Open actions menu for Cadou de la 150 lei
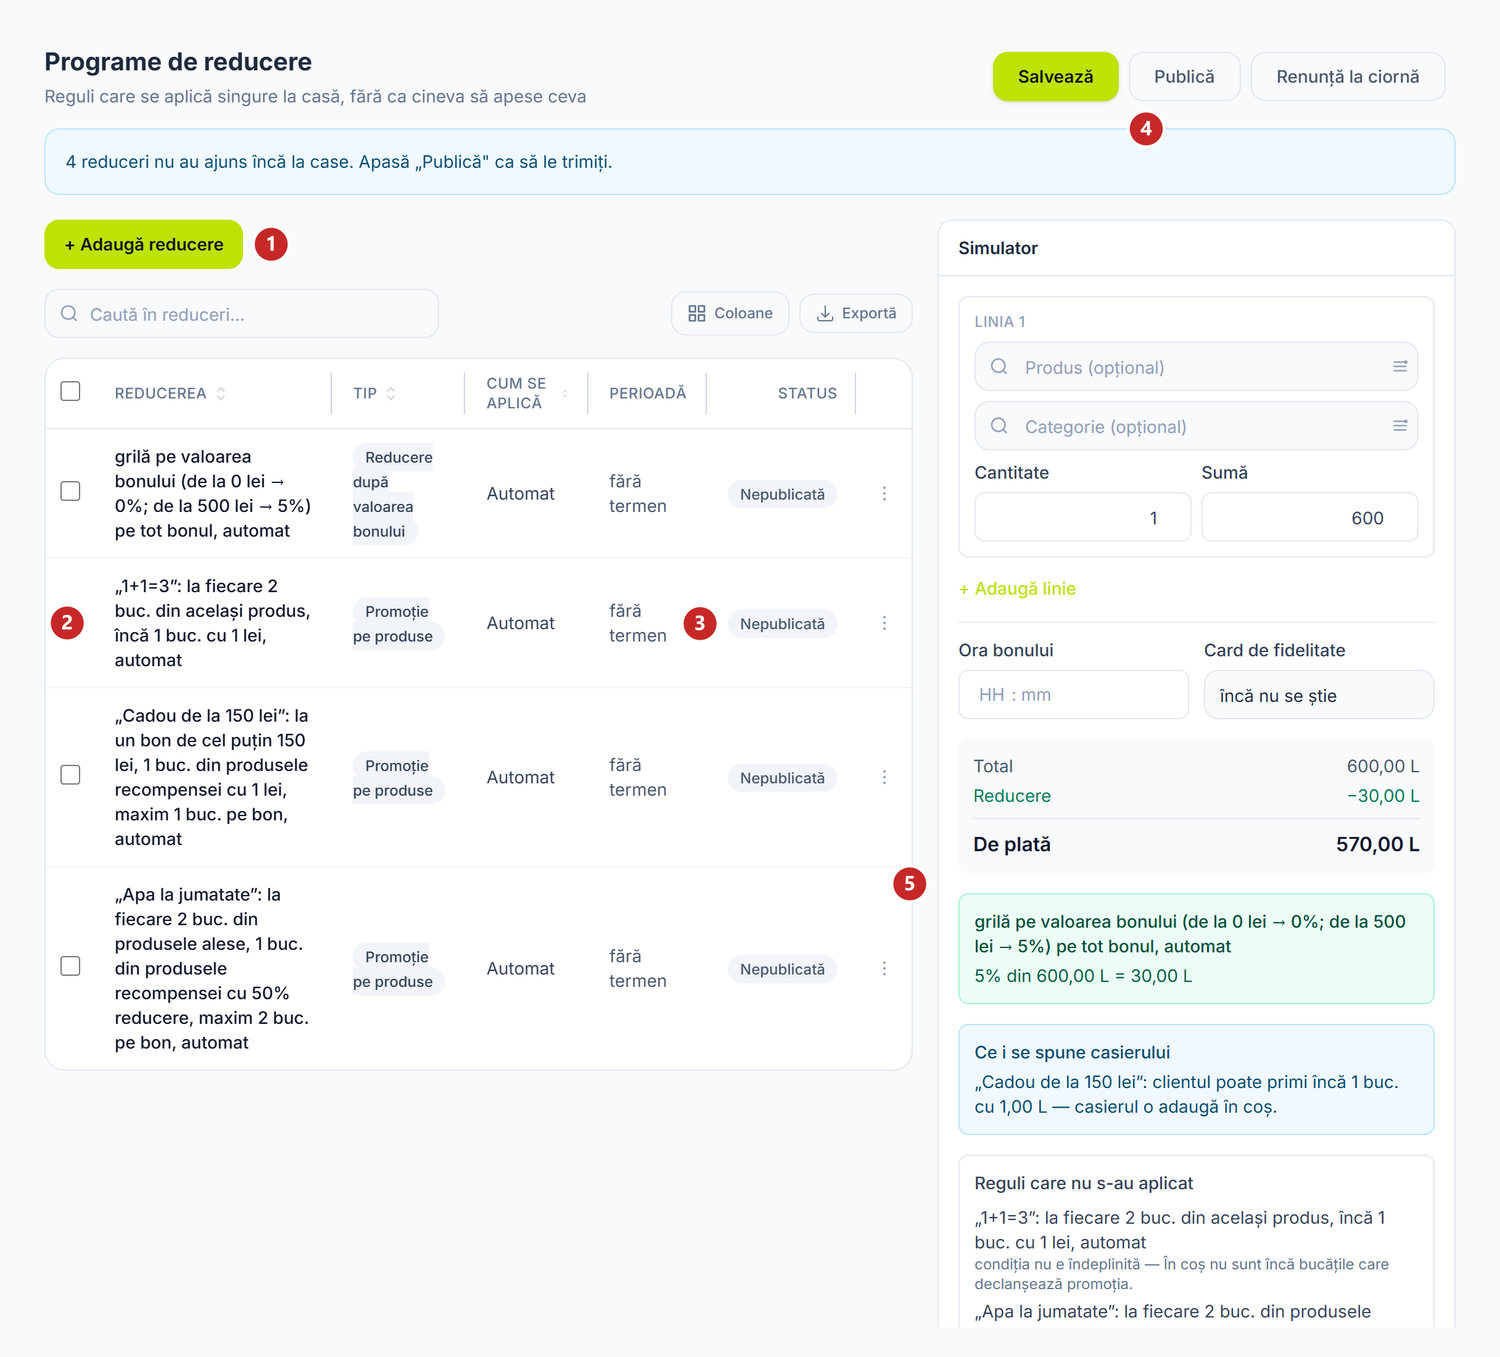Screen dimensions: 1500x1357 (884, 777)
